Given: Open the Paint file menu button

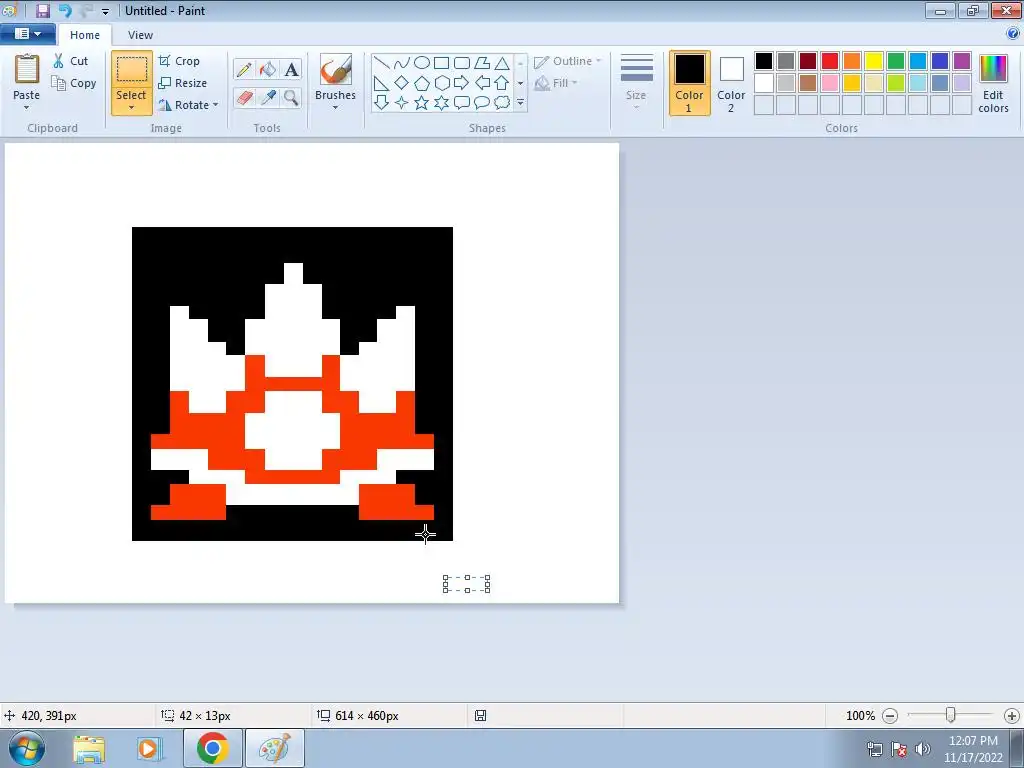Looking at the screenshot, I should click(27, 34).
